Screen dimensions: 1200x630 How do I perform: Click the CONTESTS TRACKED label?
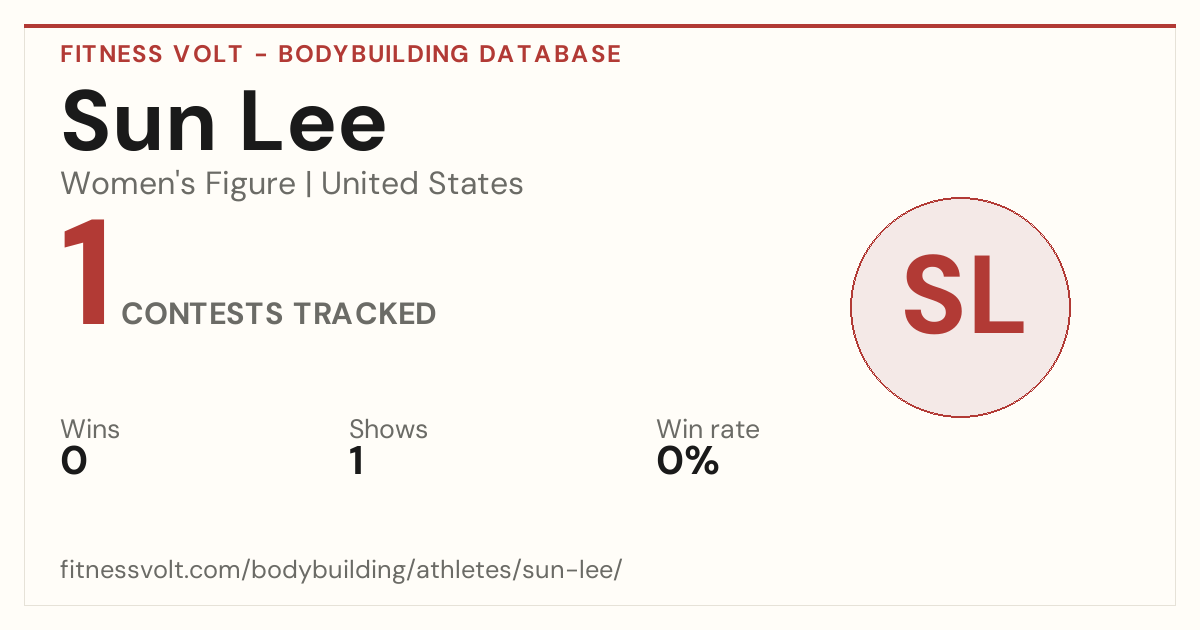pos(279,314)
